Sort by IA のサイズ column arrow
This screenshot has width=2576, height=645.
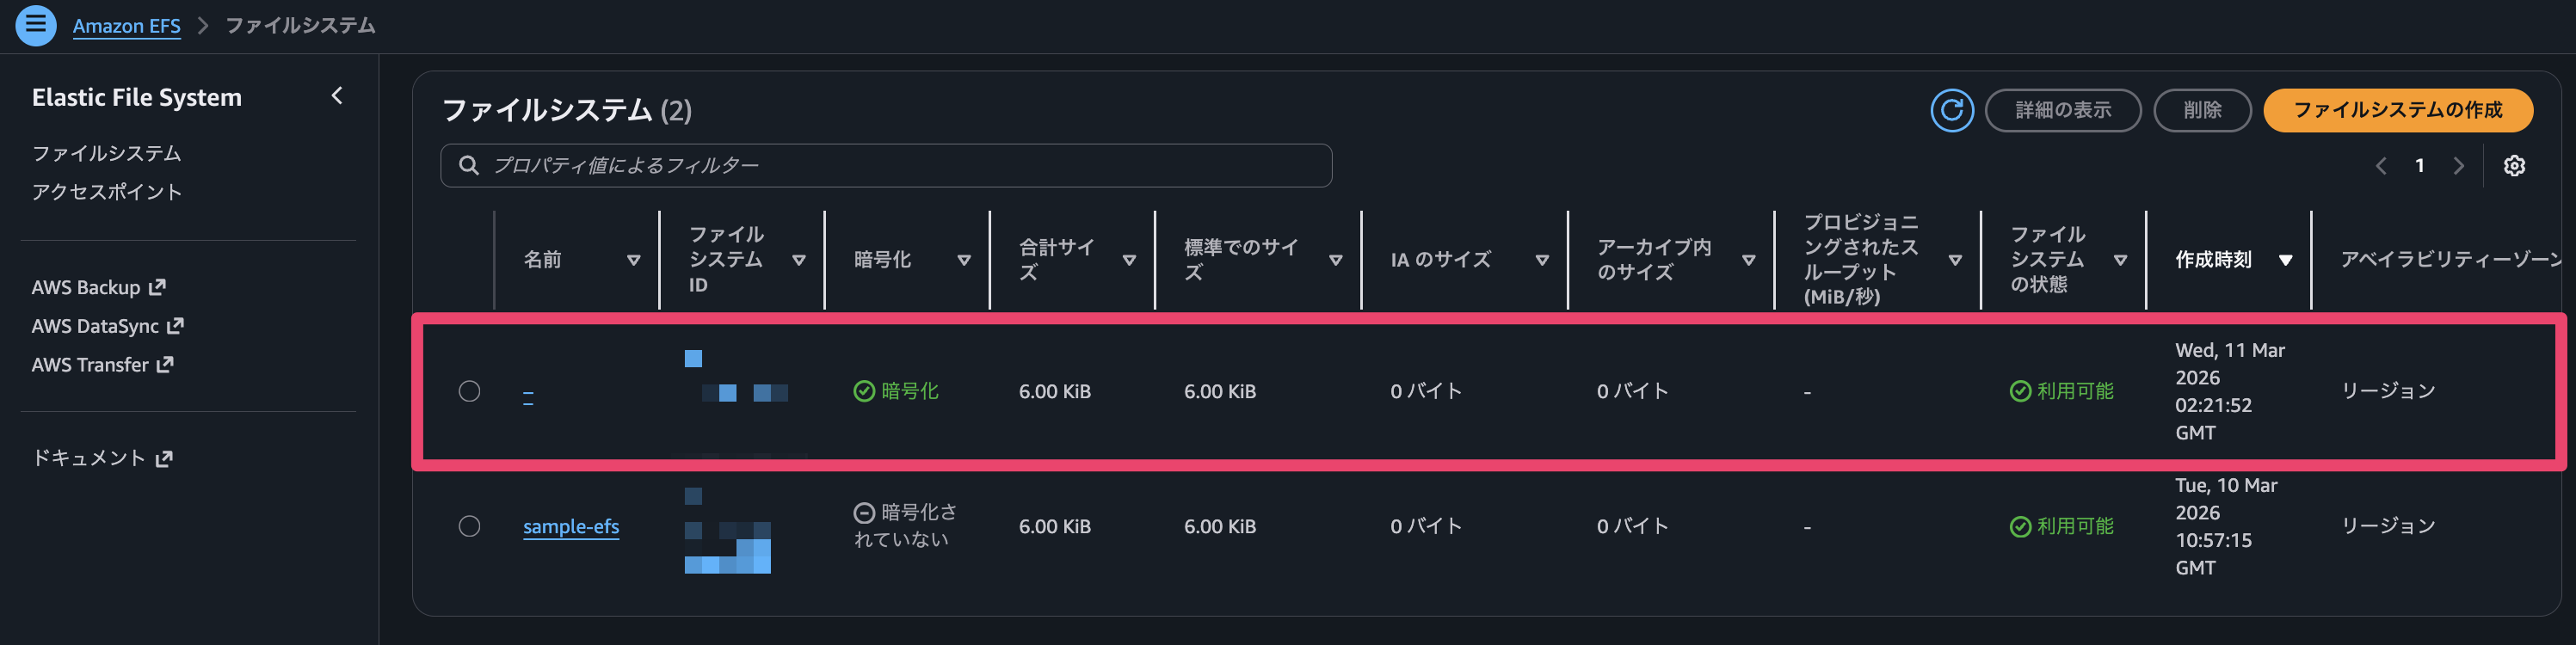pyautogui.click(x=1541, y=260)
